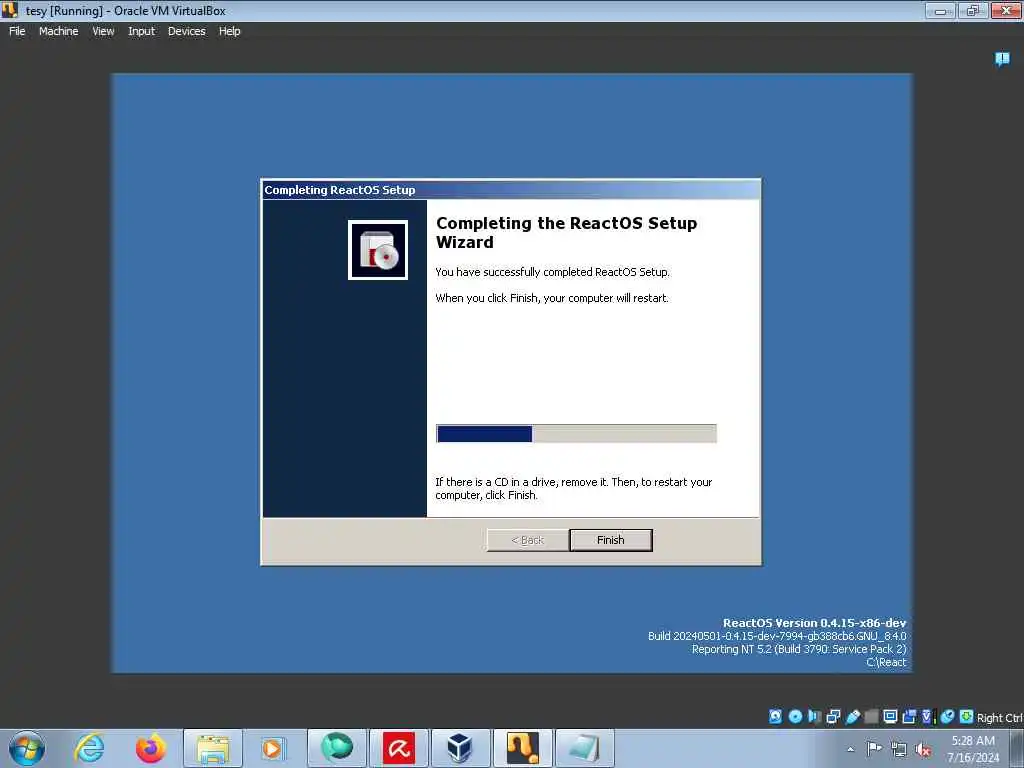
Task: Switch to VirtualBox Manager taskbar button
Action: (460, 748)
